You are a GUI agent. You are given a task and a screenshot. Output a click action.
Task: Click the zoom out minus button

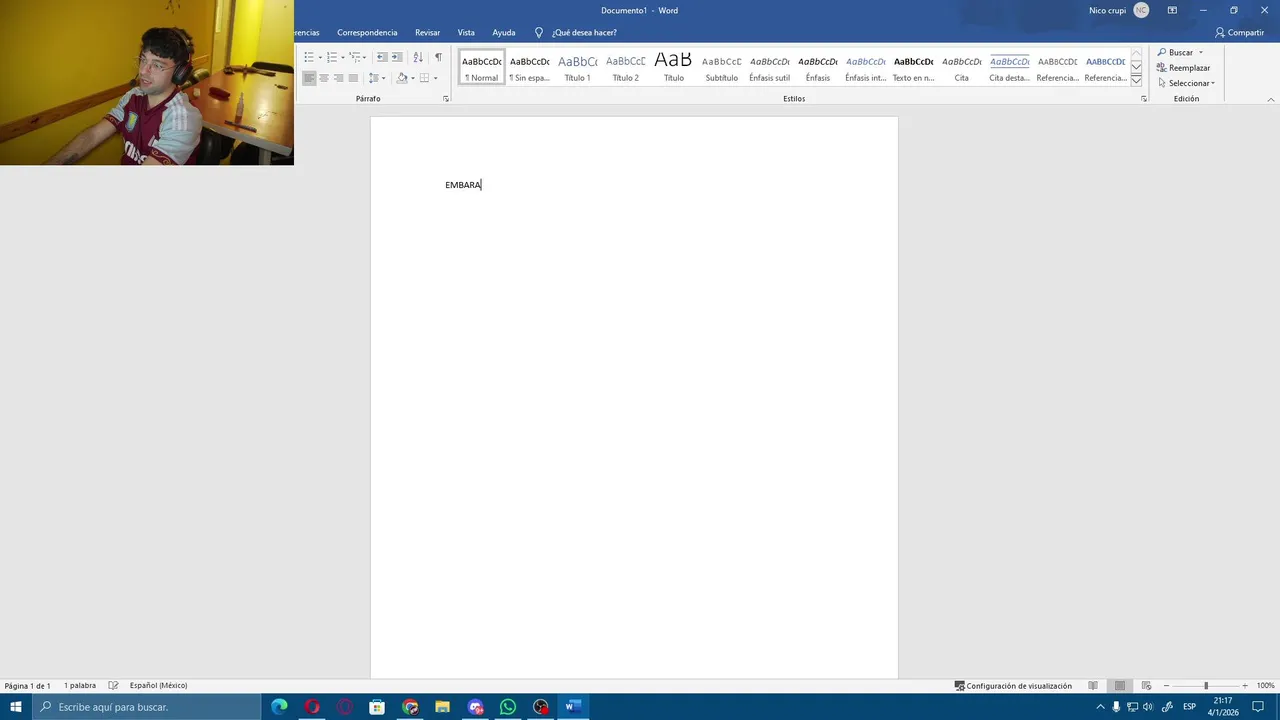pyautogui.click(x=1166, y=686)
